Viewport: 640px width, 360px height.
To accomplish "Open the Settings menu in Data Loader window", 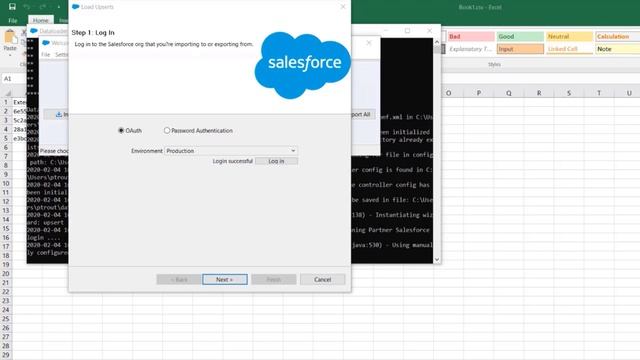I will [x=61, y=54].
